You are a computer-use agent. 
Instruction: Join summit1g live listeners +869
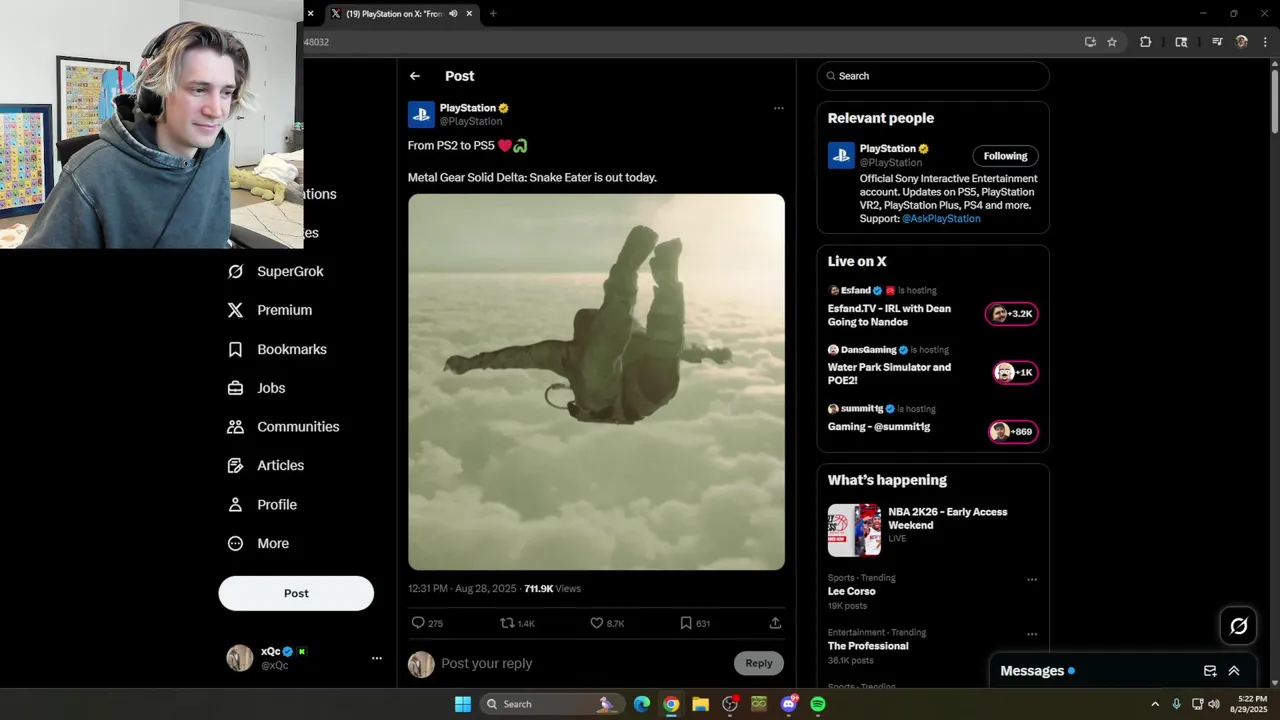pyautogui.click(x=1012, y=432)
